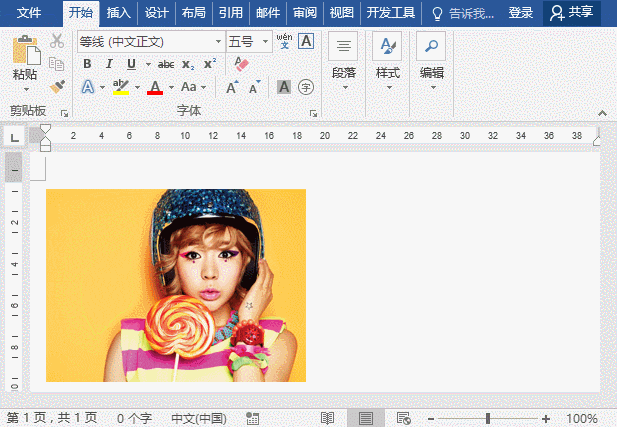
Task: Apply superscript formatting
Action: [209, 64]
